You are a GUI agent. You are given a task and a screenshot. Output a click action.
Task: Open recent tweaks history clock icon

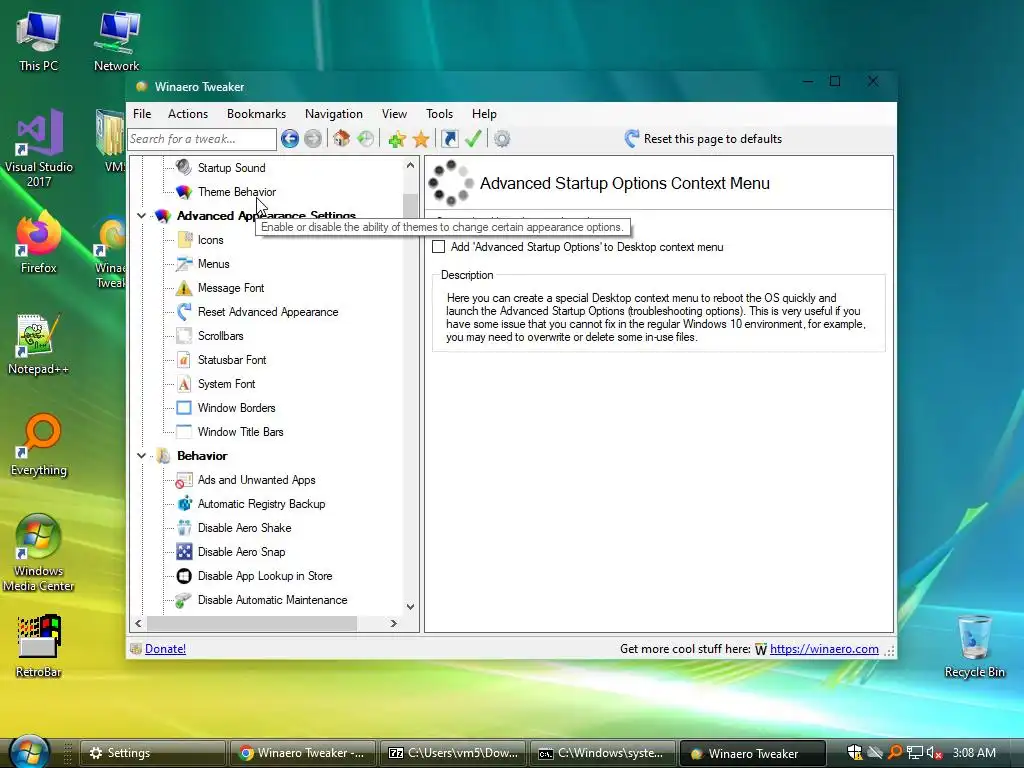366,138
